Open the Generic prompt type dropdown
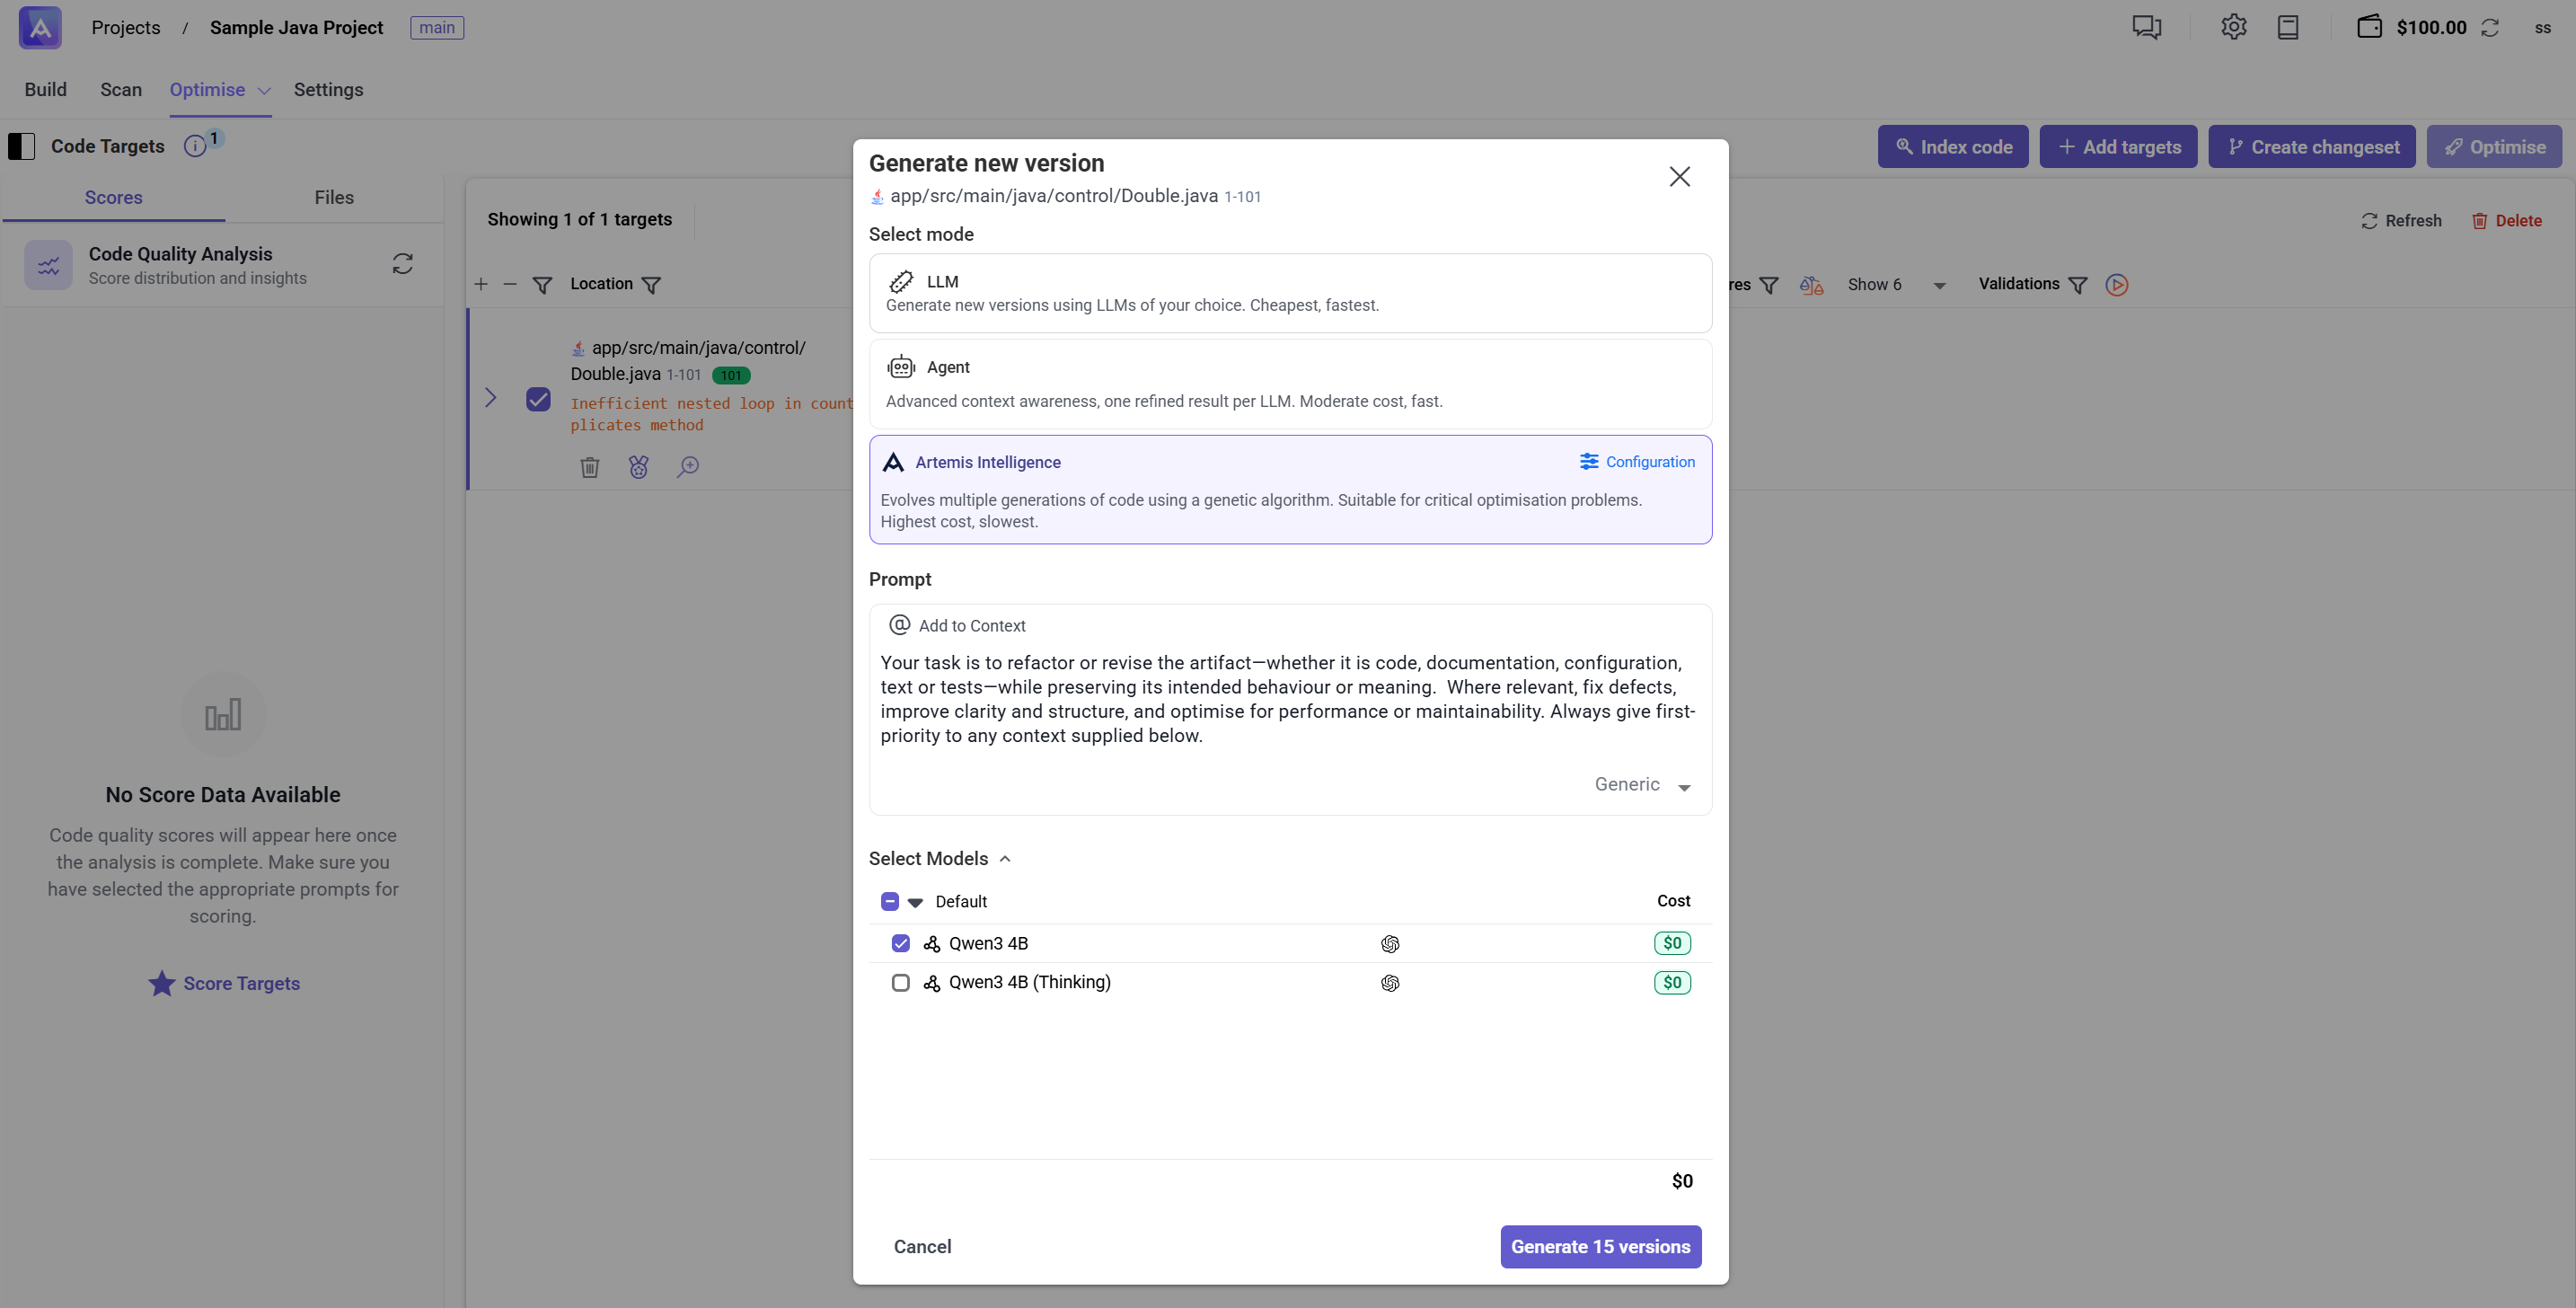The image size is (2576, 1308). (x=1642, y=785)
